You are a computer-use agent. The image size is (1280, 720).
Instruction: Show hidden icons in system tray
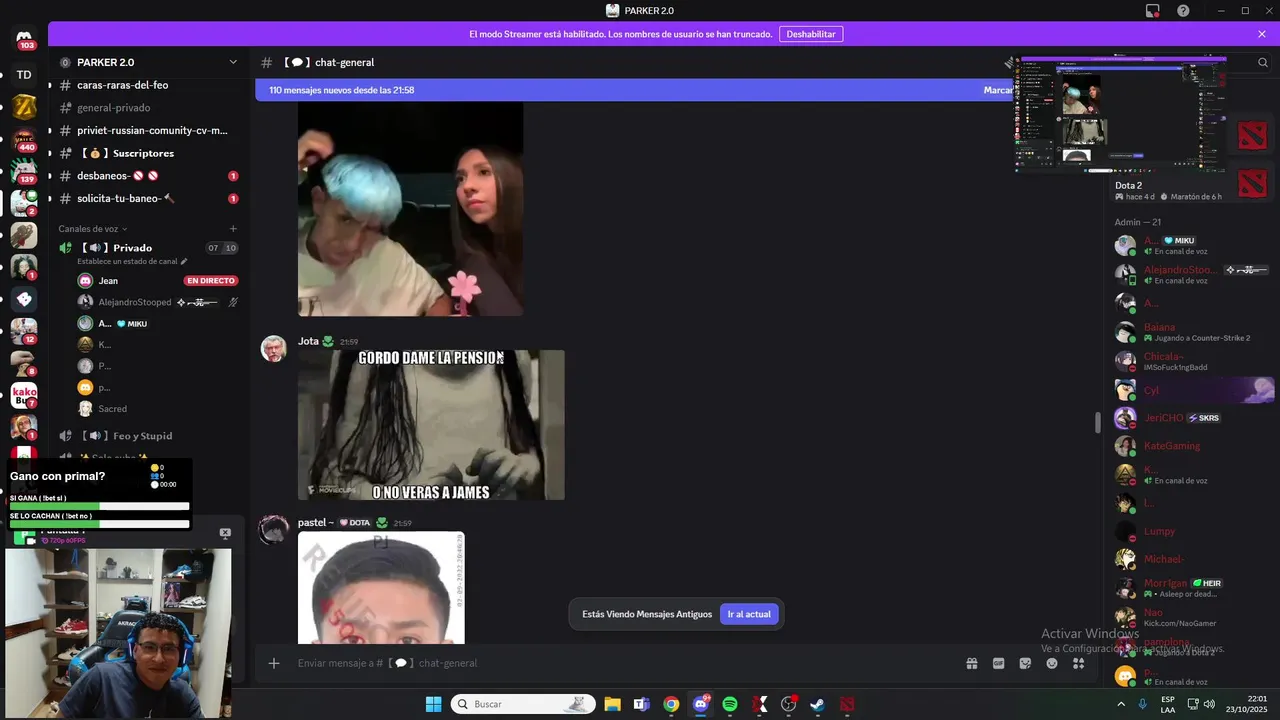click(x=1121, y=704)
